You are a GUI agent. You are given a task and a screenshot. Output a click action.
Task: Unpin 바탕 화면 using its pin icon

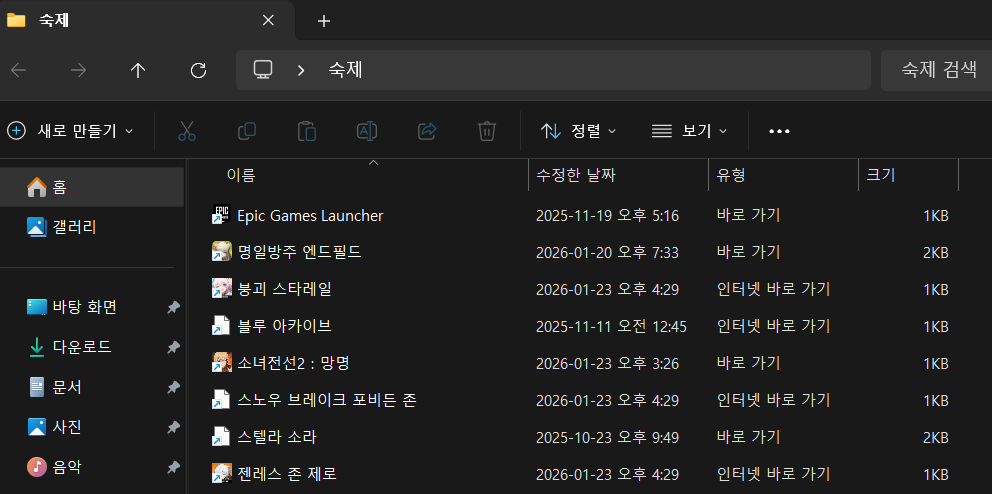point(173,307)
